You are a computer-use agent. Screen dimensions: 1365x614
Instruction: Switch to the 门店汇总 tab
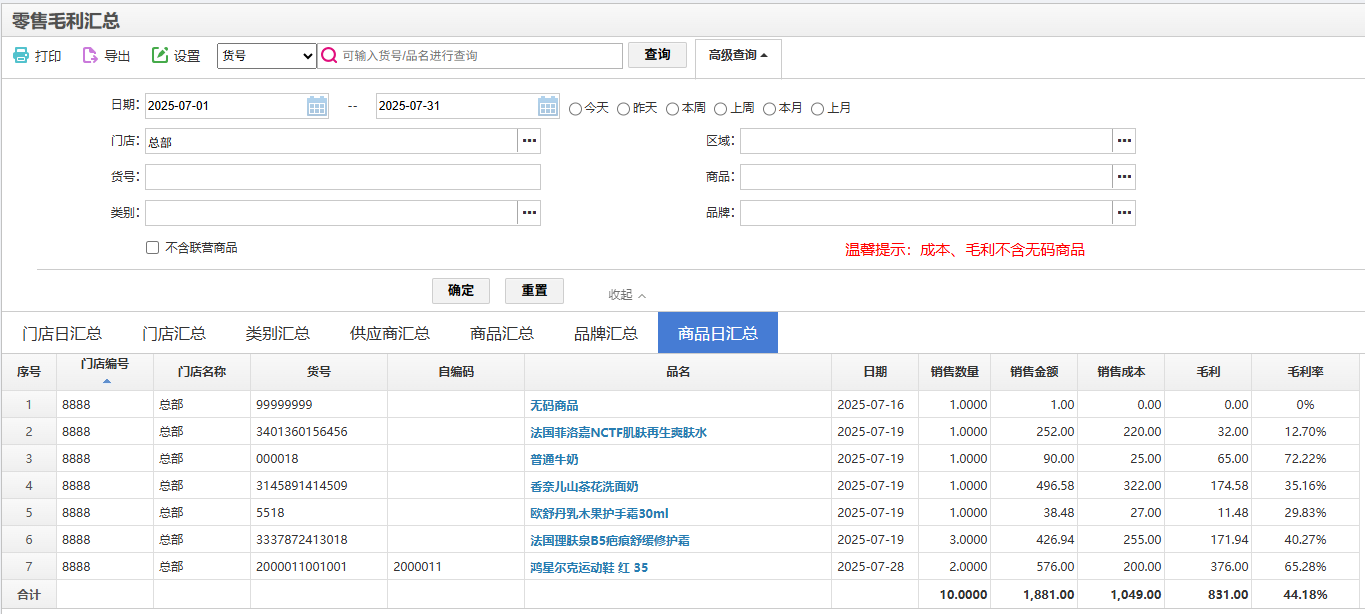pyautogui.click(x=174, y=333)
